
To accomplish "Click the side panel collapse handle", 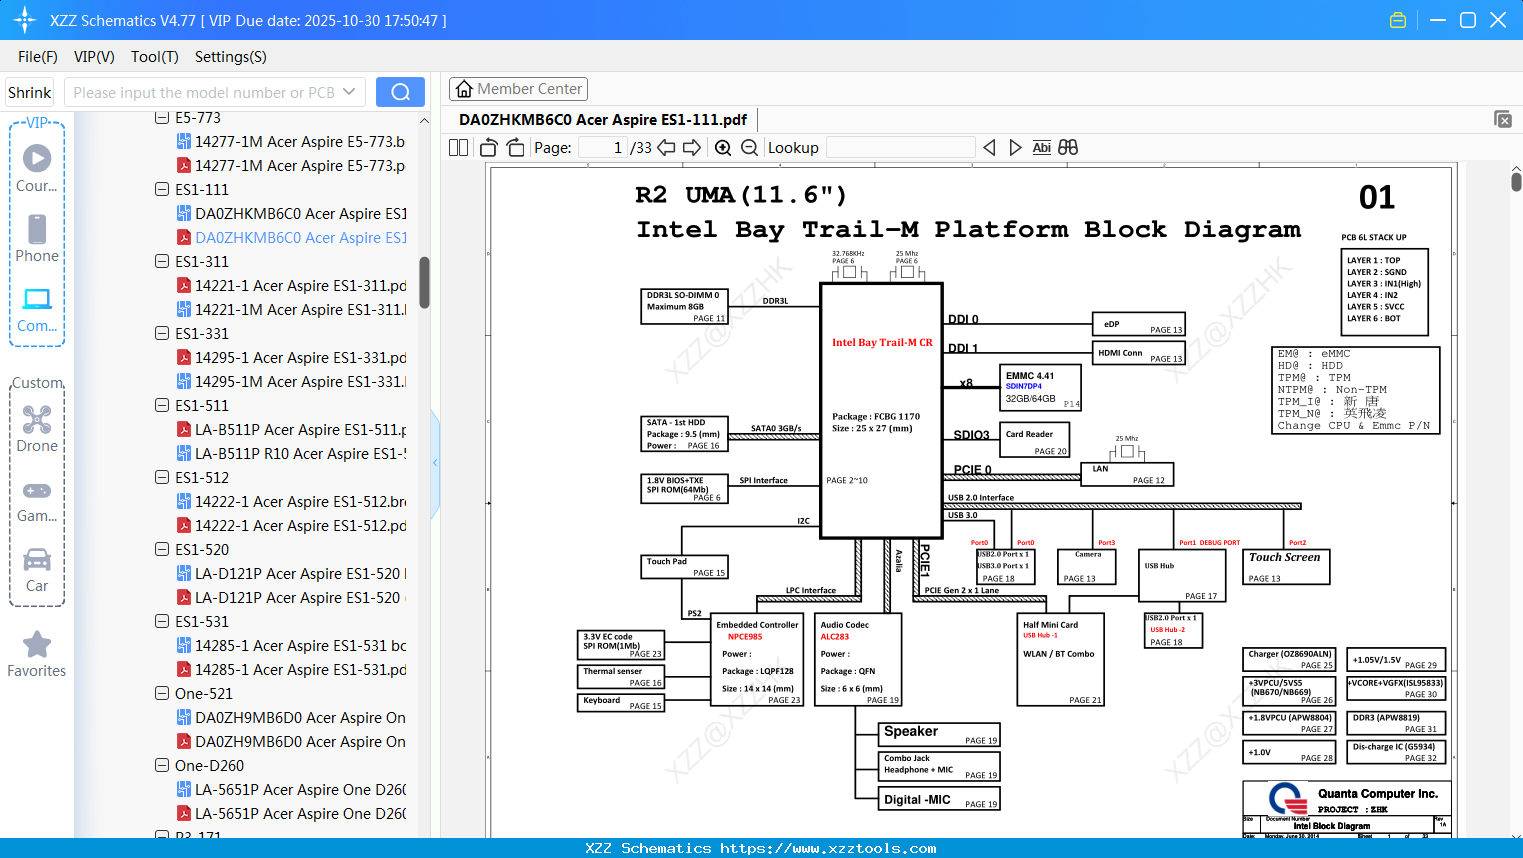I will 435,463.
